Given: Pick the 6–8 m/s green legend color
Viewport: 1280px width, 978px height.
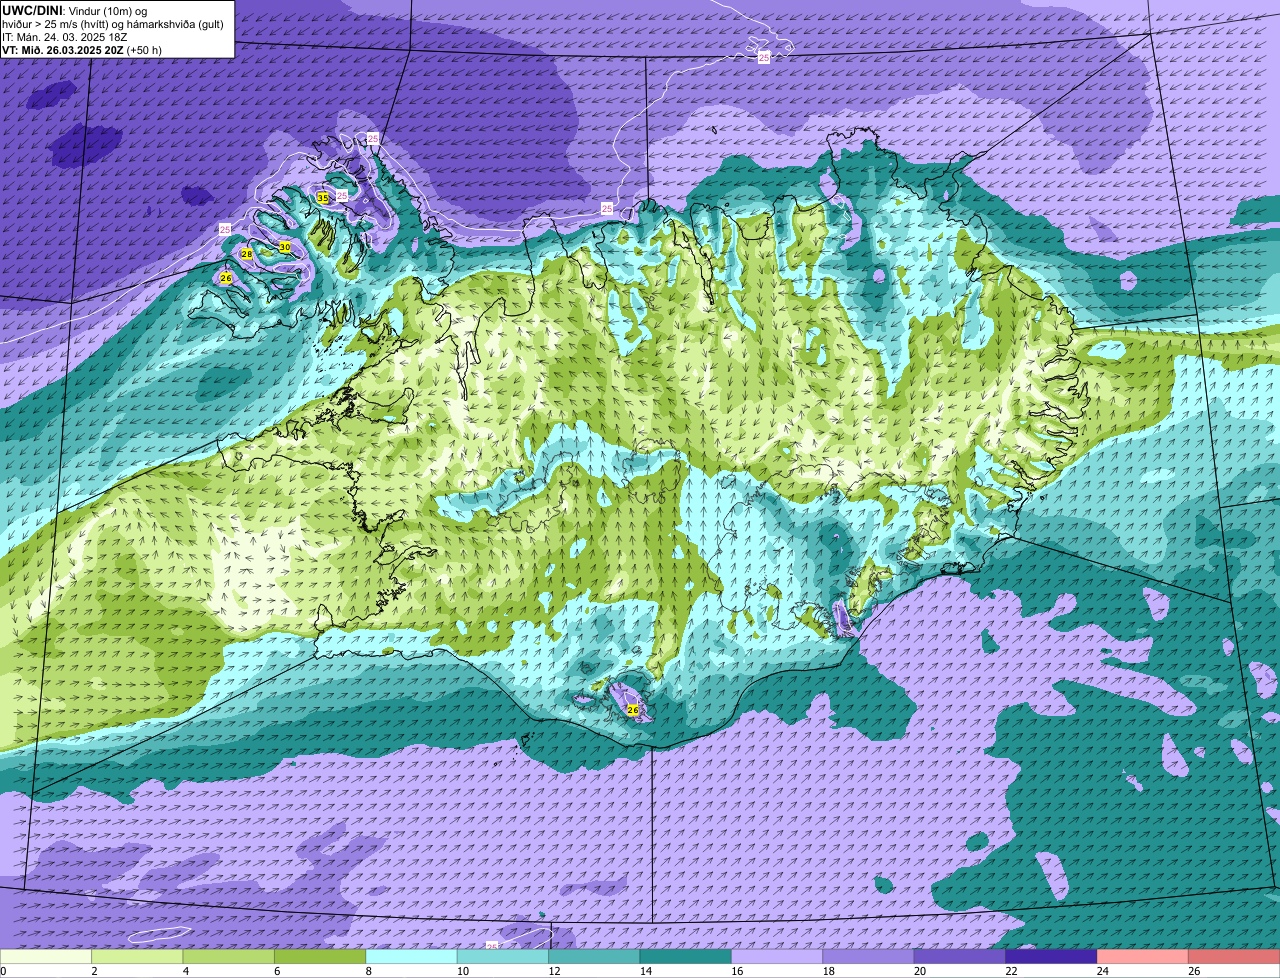Looking at the screenshot, I should 320,957.
